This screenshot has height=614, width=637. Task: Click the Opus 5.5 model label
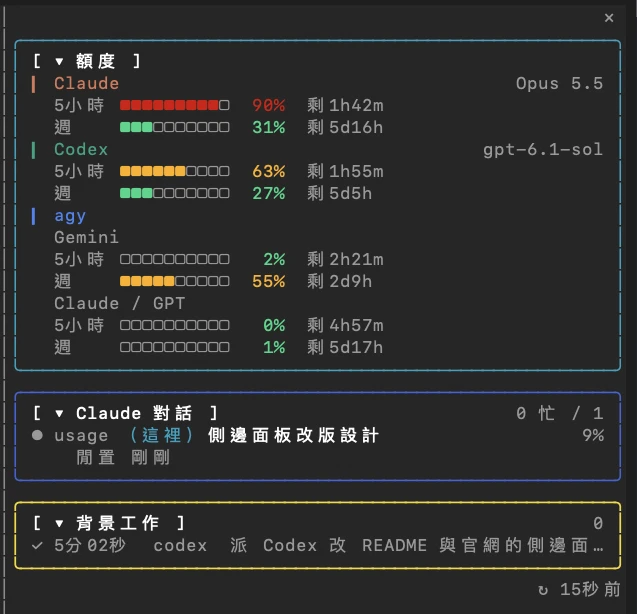click(559, 83)
